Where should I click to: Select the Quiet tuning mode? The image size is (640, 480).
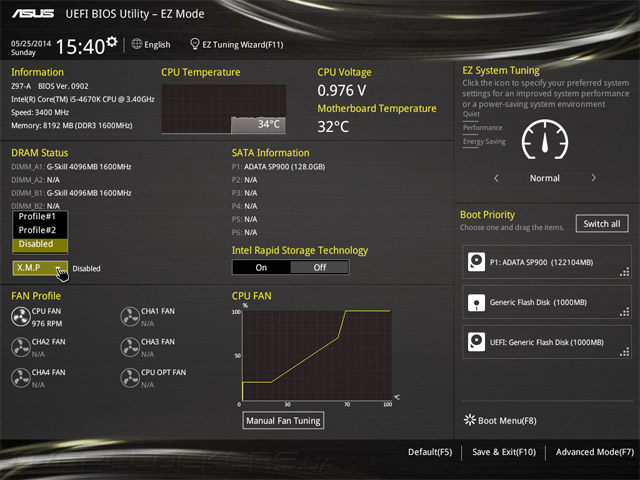click(x=471, y=114)
